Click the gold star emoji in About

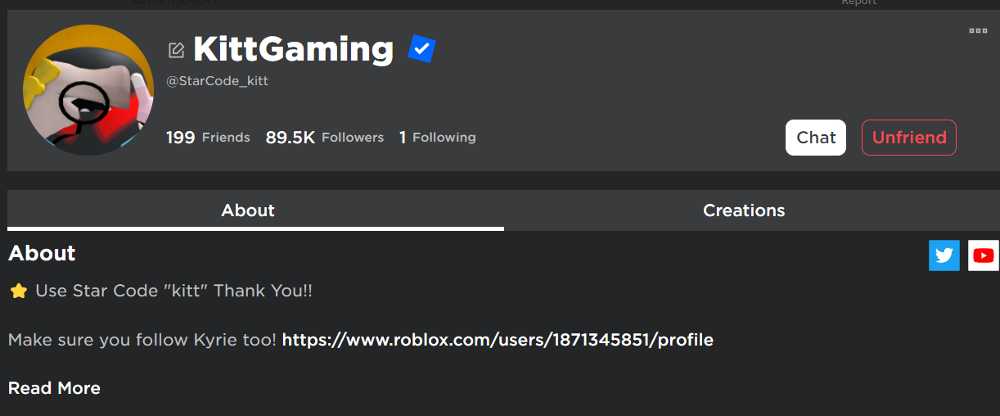point(18,291)
